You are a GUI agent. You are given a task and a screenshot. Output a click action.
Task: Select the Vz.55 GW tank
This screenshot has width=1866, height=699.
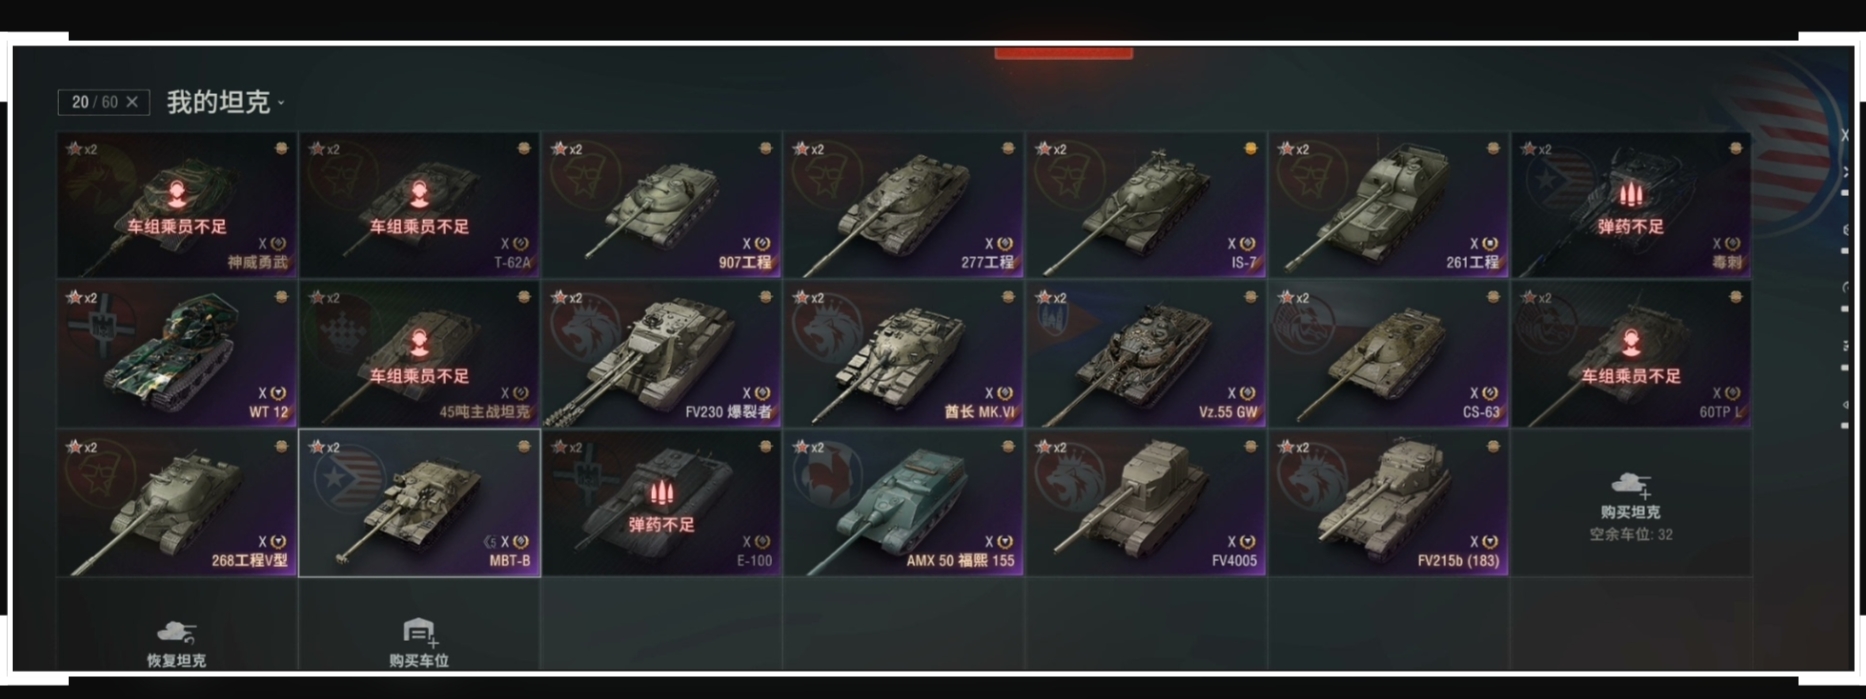click(1146, 354)
